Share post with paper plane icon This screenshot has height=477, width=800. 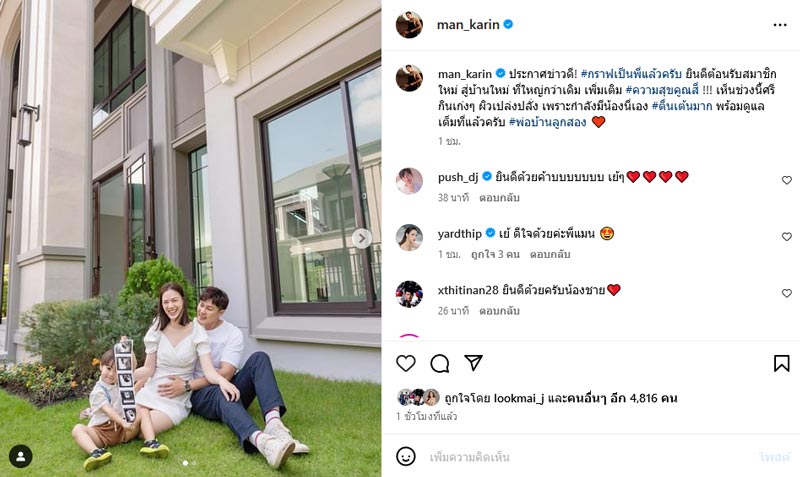tap(473, 363)
